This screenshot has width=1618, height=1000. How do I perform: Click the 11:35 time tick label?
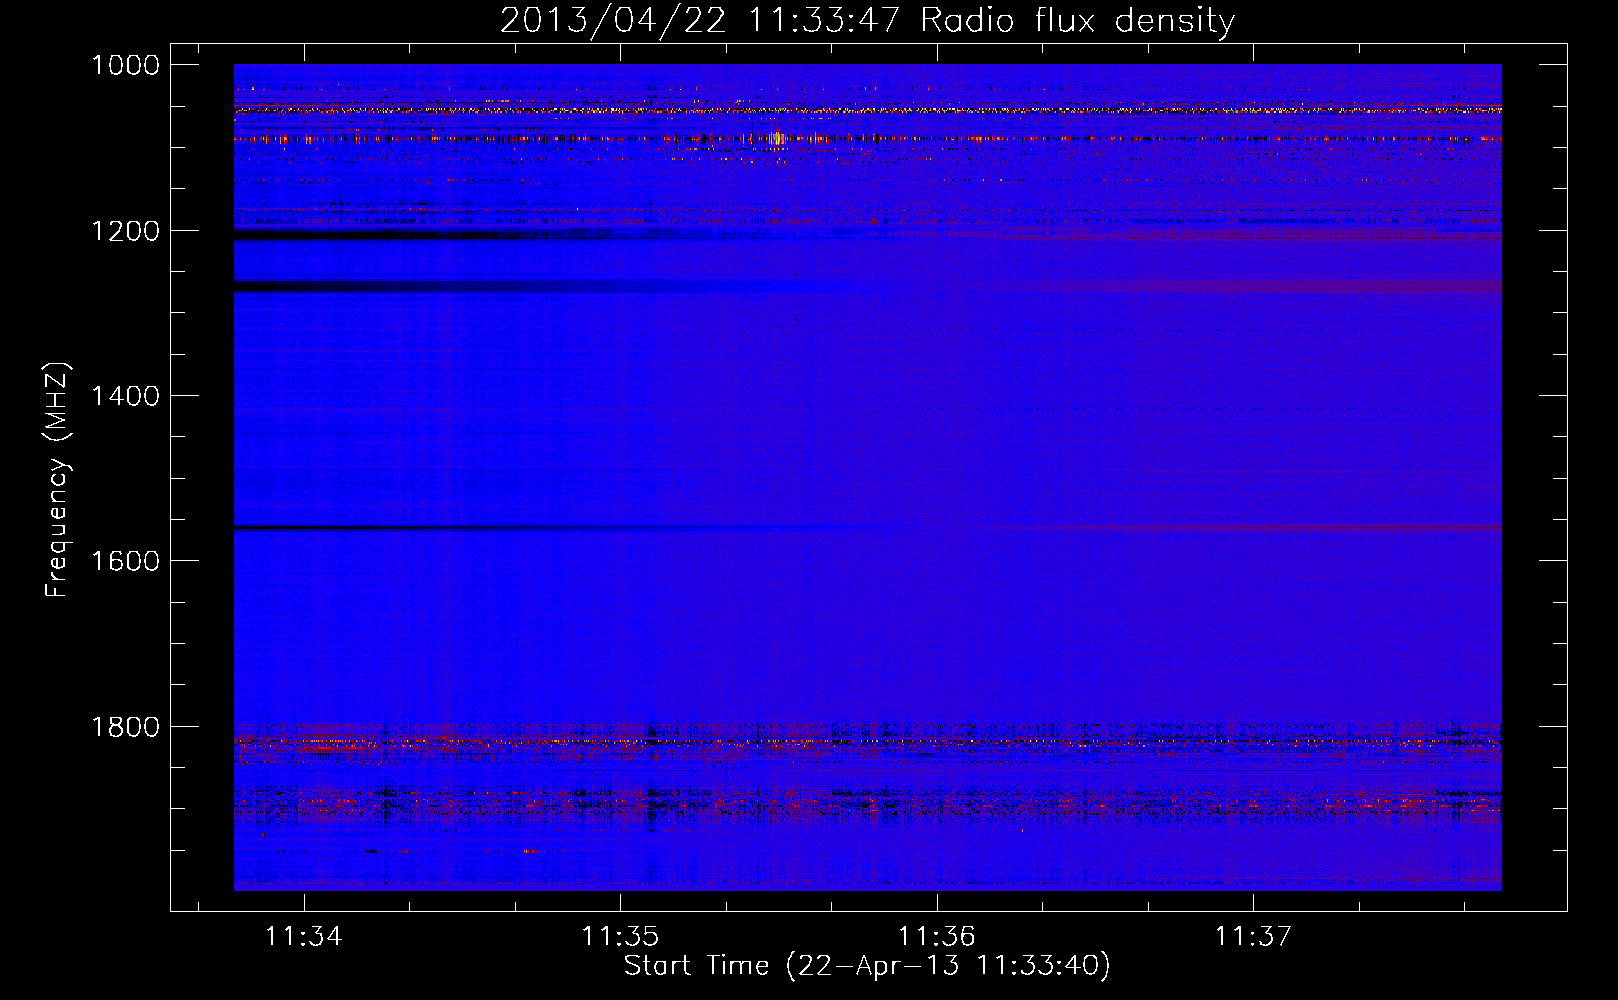[x=620, y=936]
